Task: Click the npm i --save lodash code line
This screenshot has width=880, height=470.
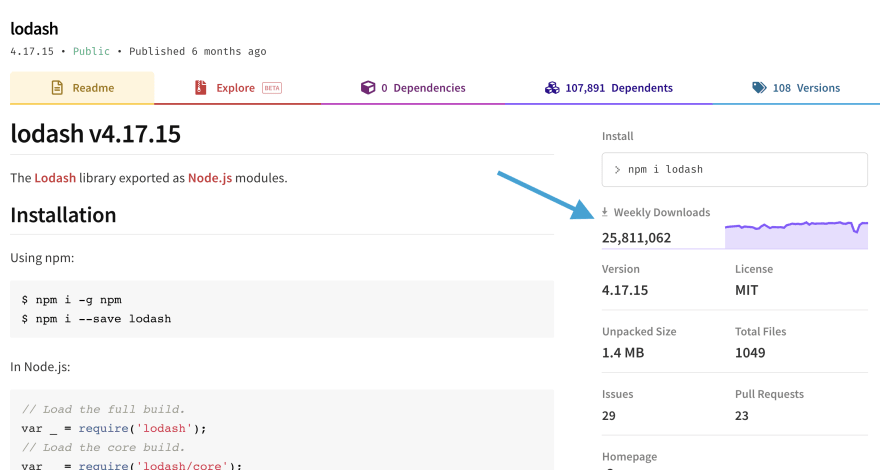Action: click(x=96, y=319)
